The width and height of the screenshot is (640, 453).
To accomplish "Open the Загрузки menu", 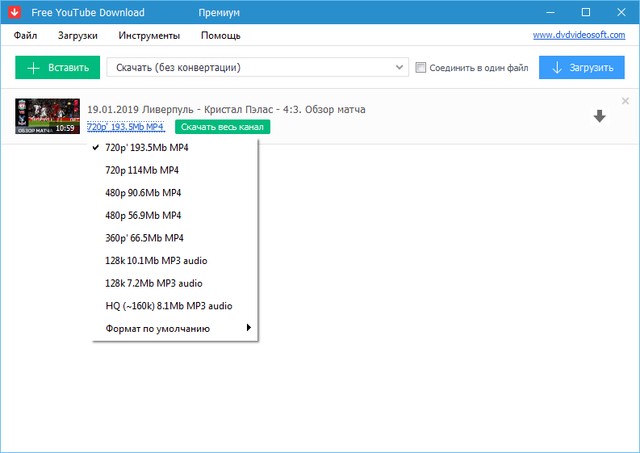I will (77, 35).
